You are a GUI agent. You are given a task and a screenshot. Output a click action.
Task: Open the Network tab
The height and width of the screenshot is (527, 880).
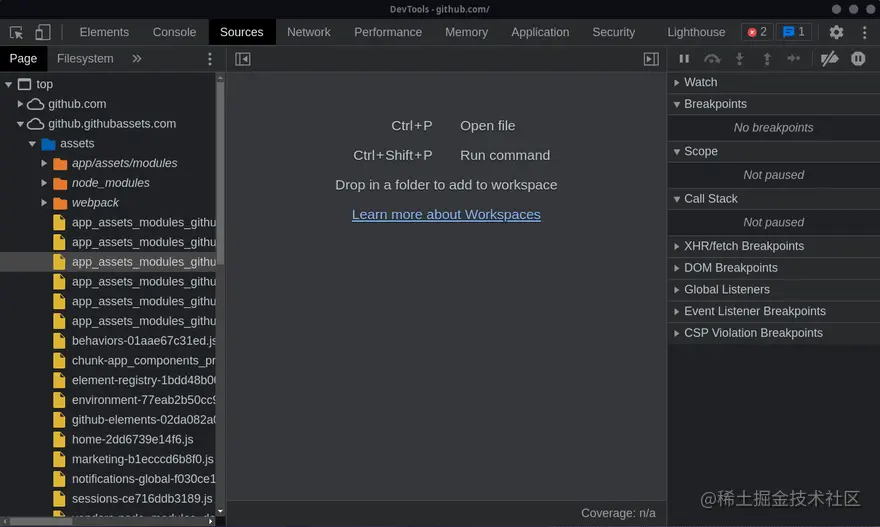(x=309, y=32)
